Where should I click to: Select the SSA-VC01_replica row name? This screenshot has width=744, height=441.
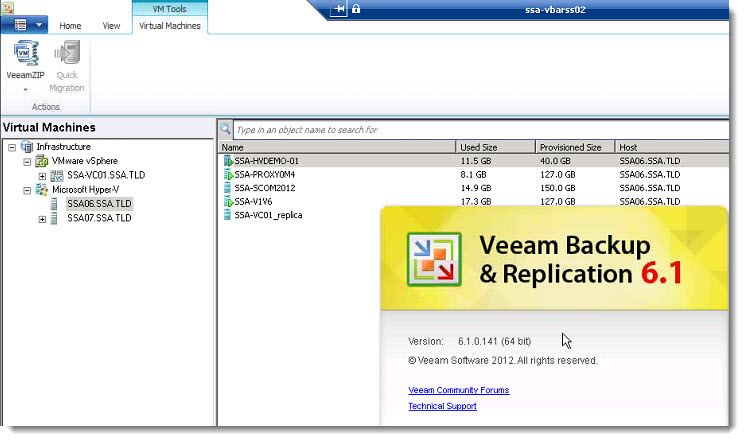(268, 215)
